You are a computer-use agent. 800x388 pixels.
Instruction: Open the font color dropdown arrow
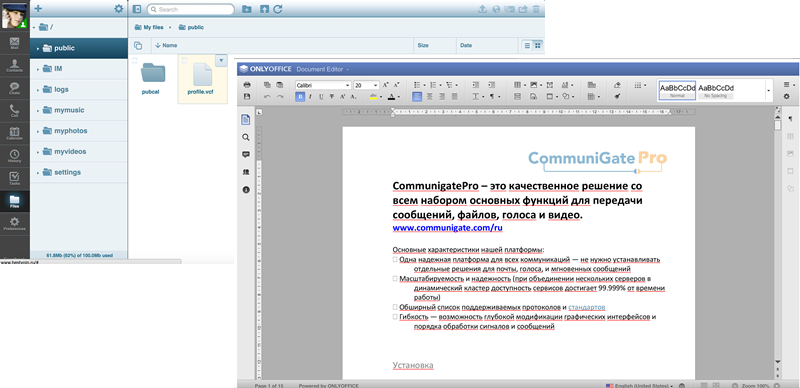click(x=399, y=96)
